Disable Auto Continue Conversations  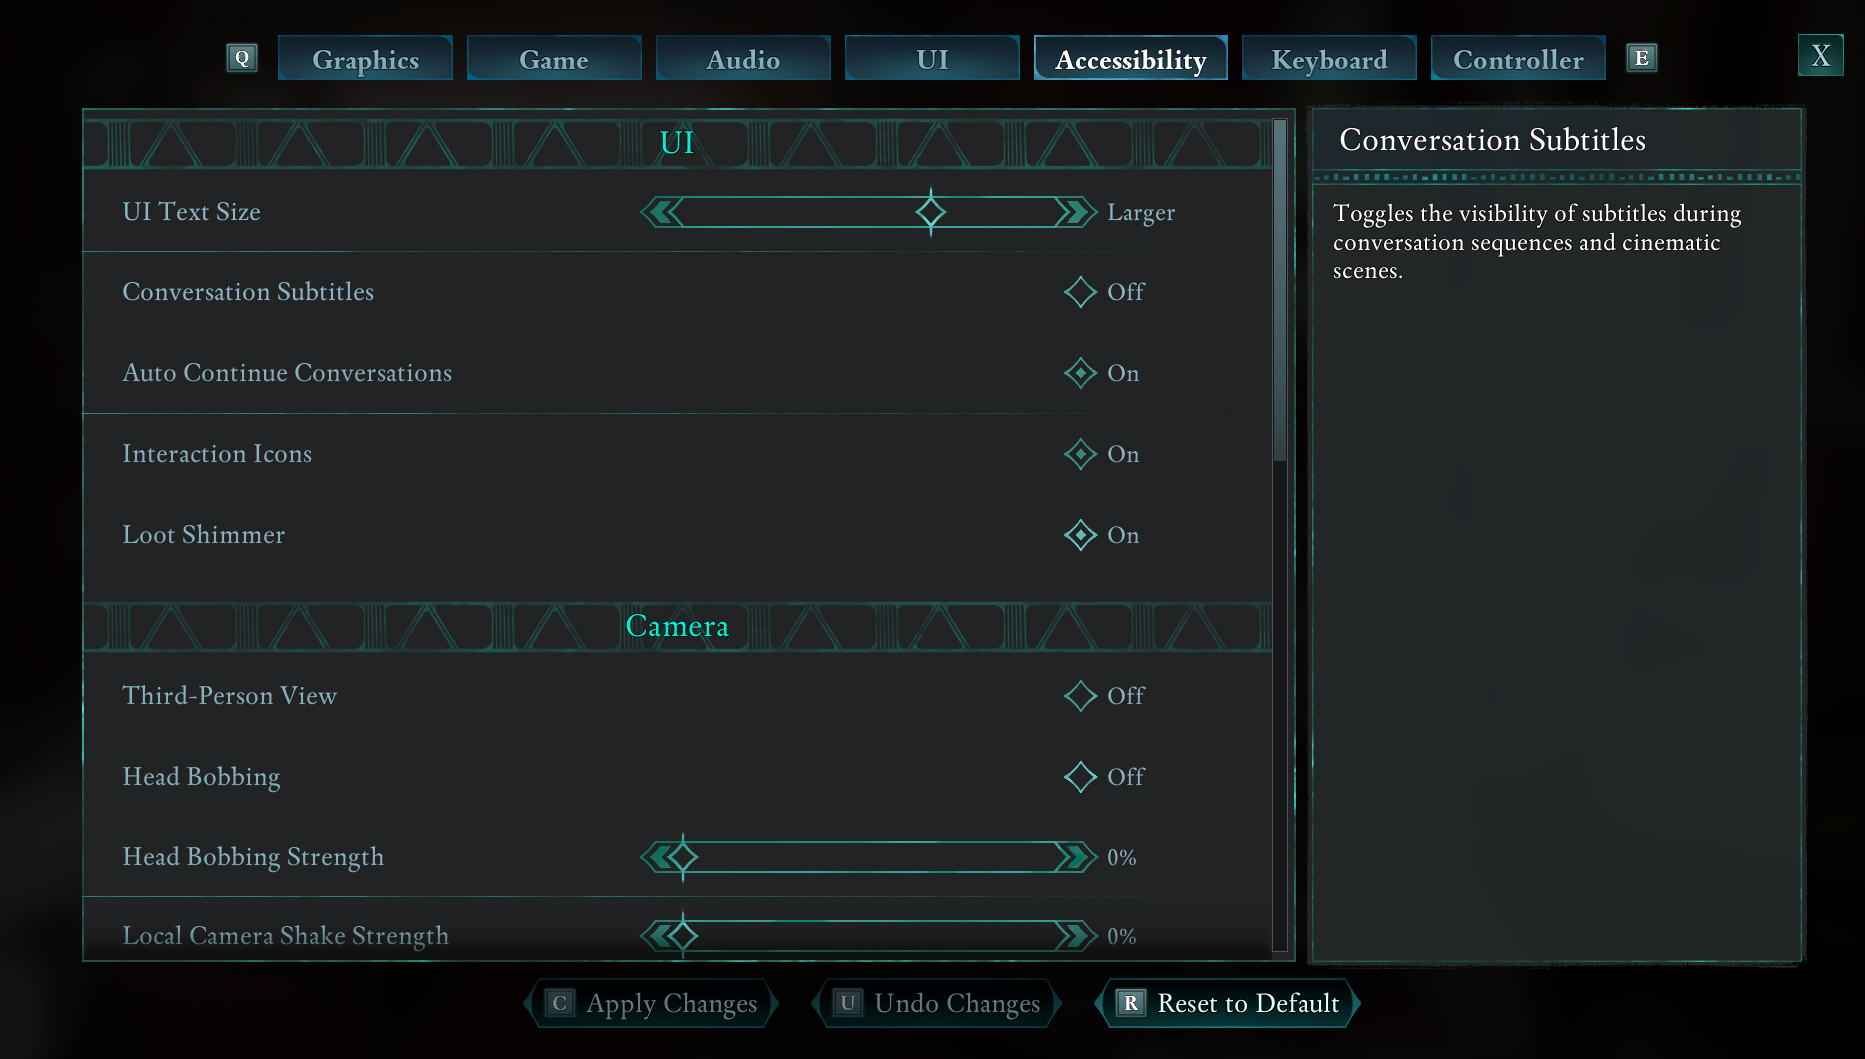pyautogui.click(x=1080, y=373)
